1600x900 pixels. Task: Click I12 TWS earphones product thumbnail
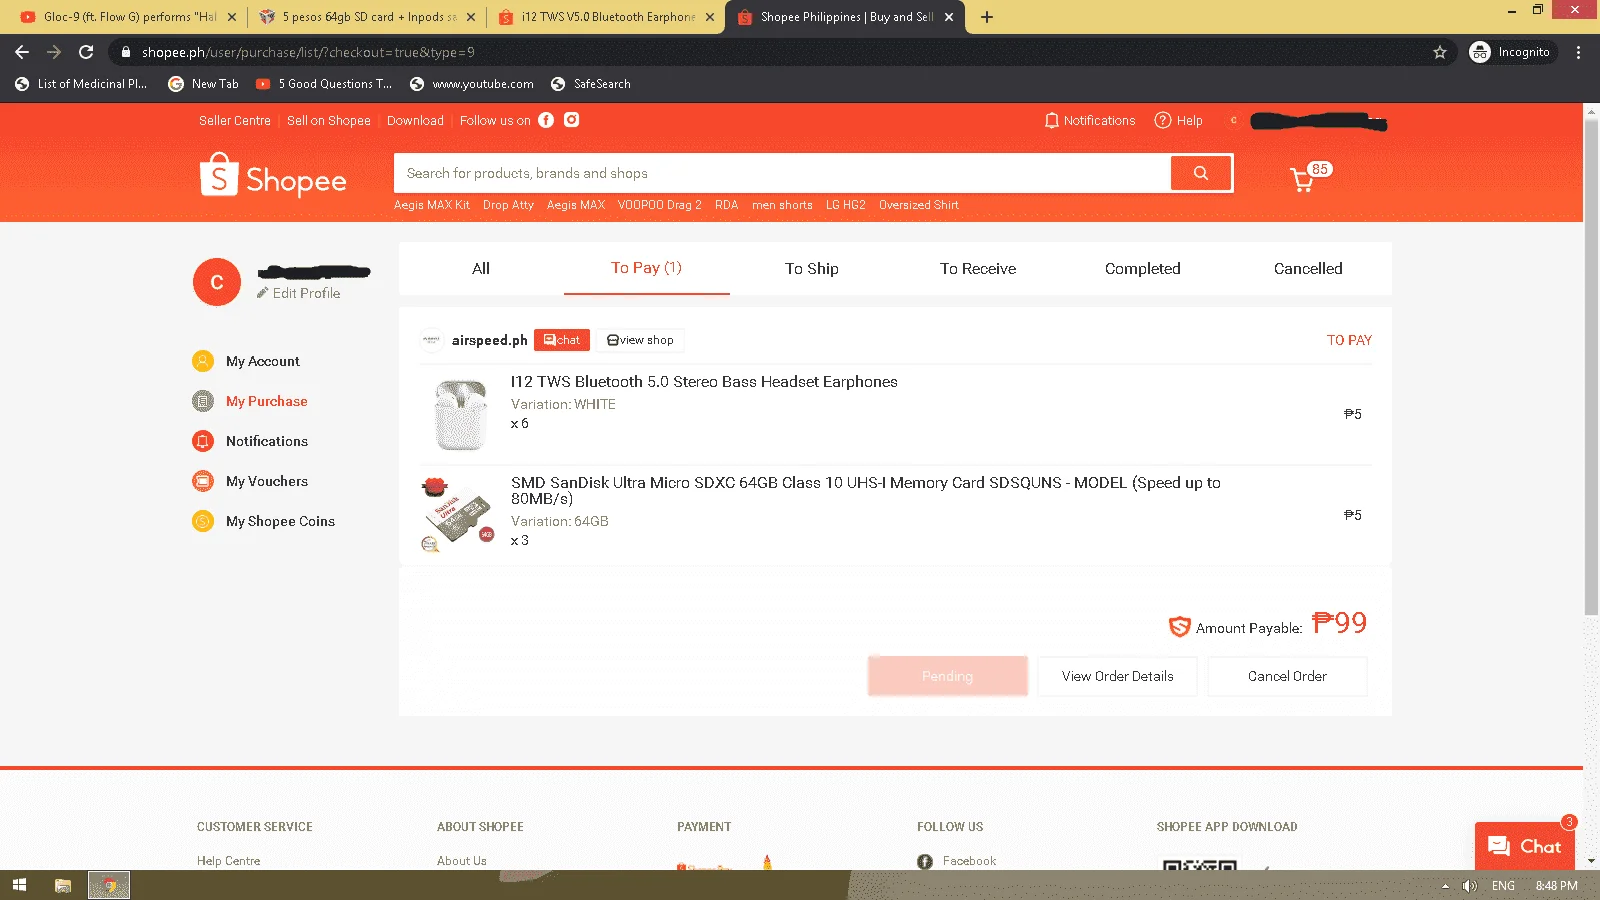point(459,414)
